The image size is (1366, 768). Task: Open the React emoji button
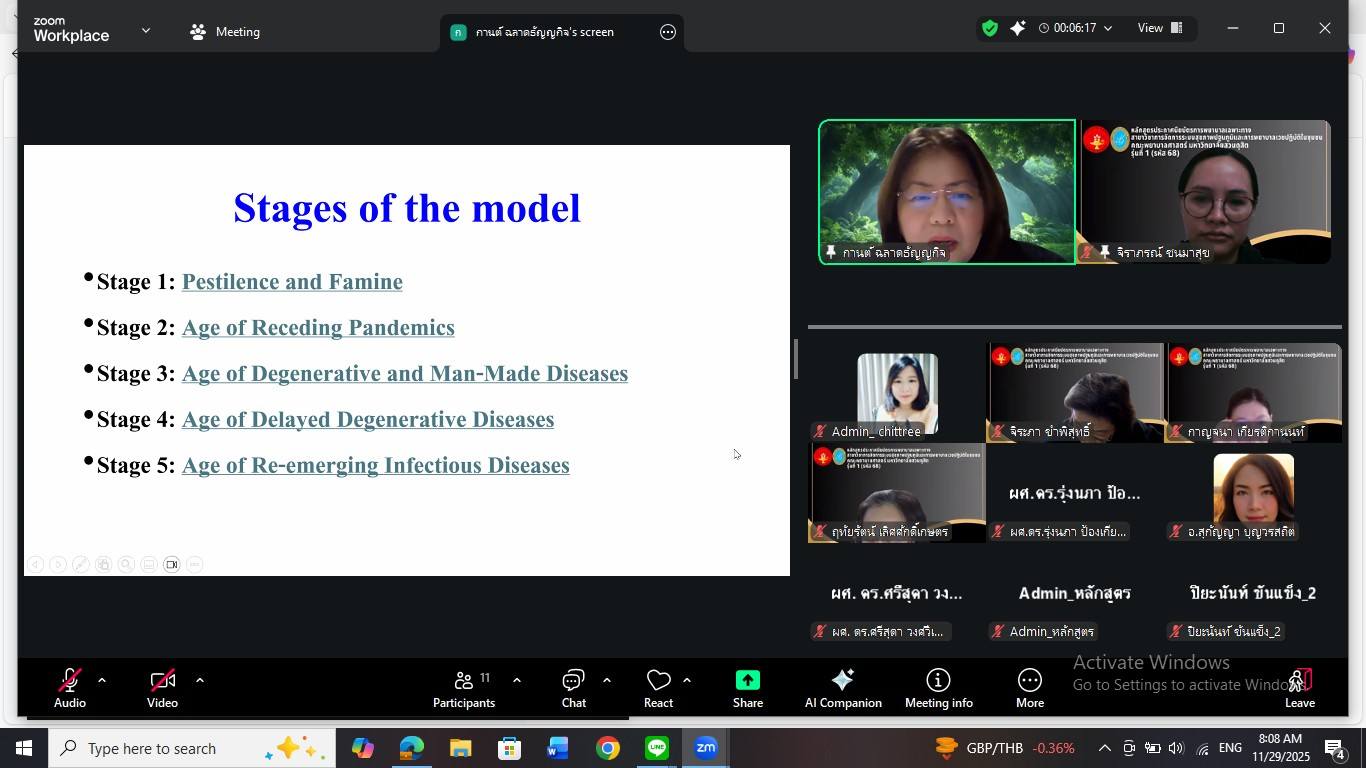coord(658,688)
